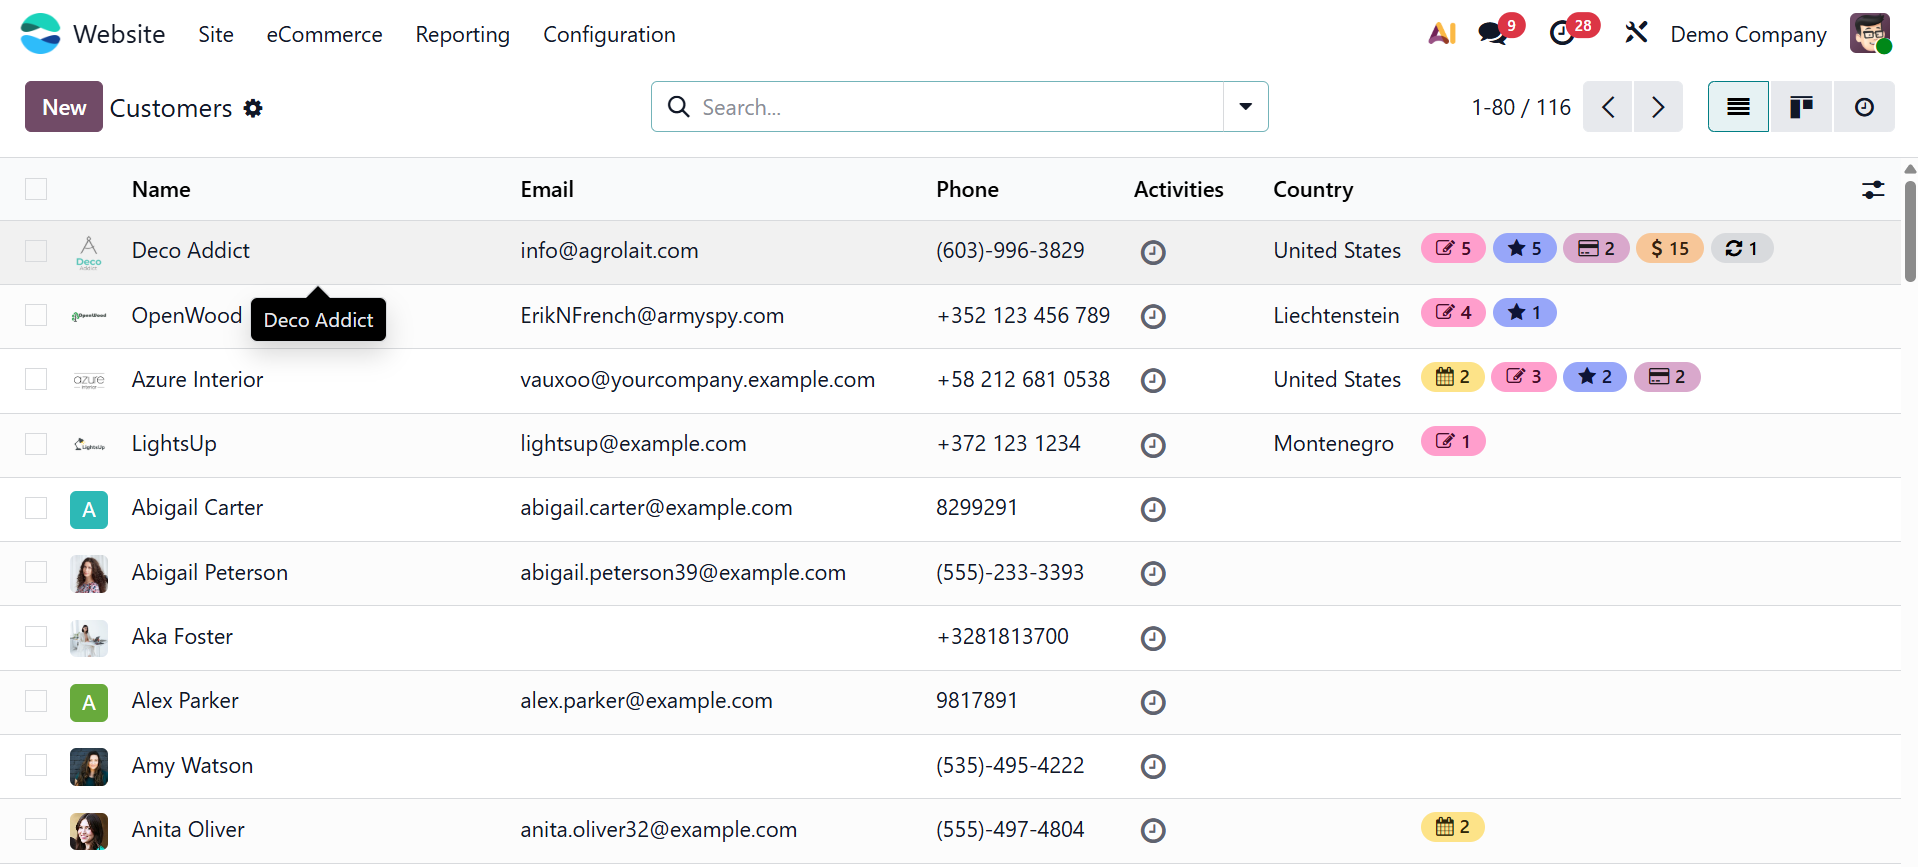
Task: Click the New button
Action: pyautogui.click(x=64, y=107)
